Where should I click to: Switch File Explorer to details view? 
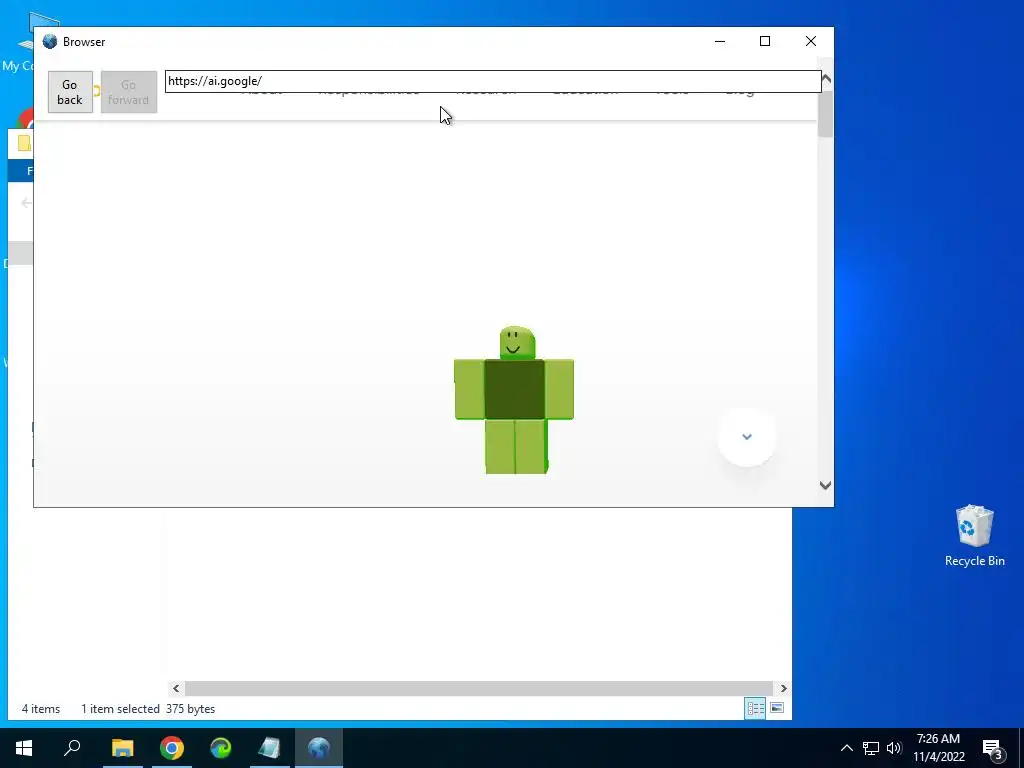click(756, 708)
